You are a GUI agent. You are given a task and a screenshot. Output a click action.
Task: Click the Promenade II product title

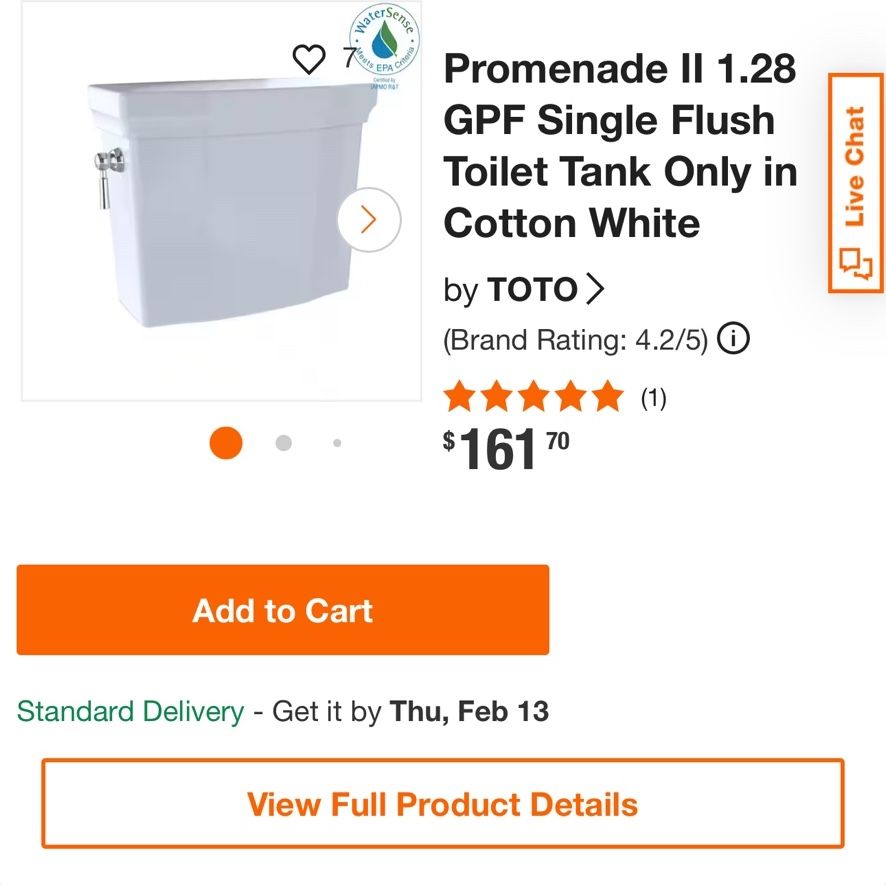pos(620,145)
